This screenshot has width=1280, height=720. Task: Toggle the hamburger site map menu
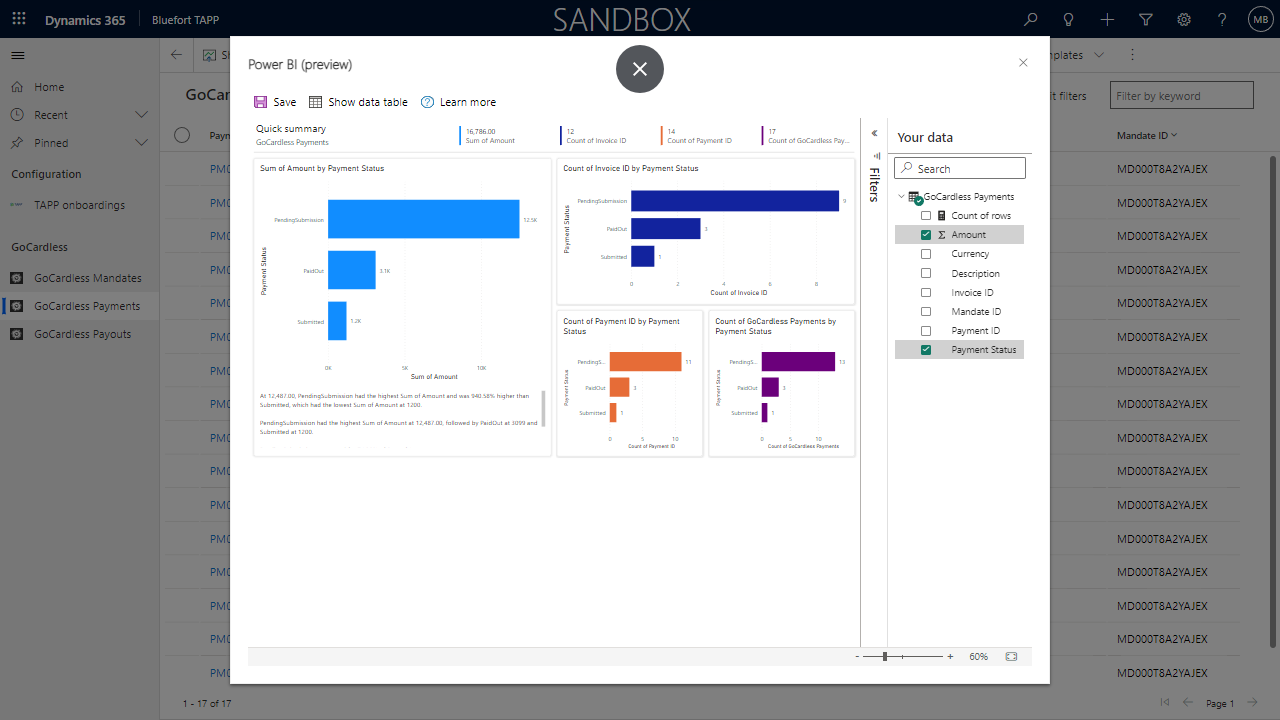coord(18,55)
